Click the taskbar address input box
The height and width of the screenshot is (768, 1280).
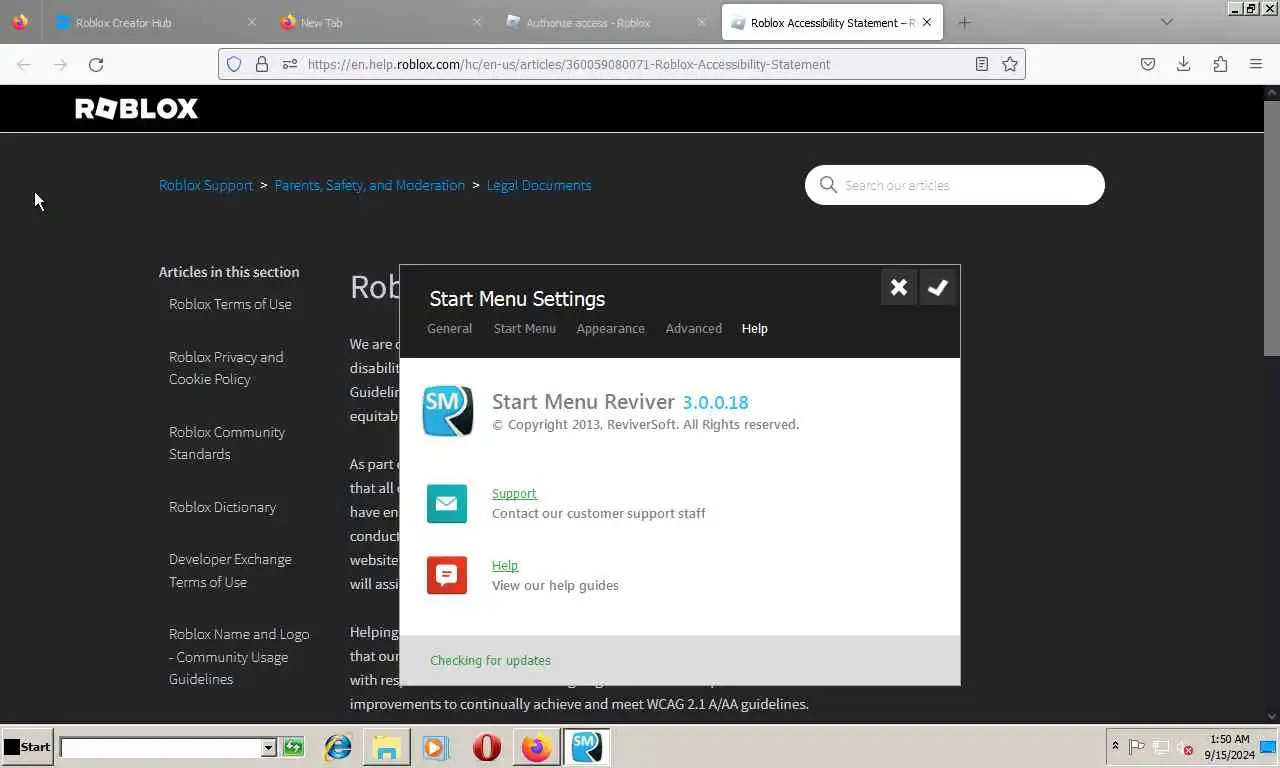pos(160,748)
